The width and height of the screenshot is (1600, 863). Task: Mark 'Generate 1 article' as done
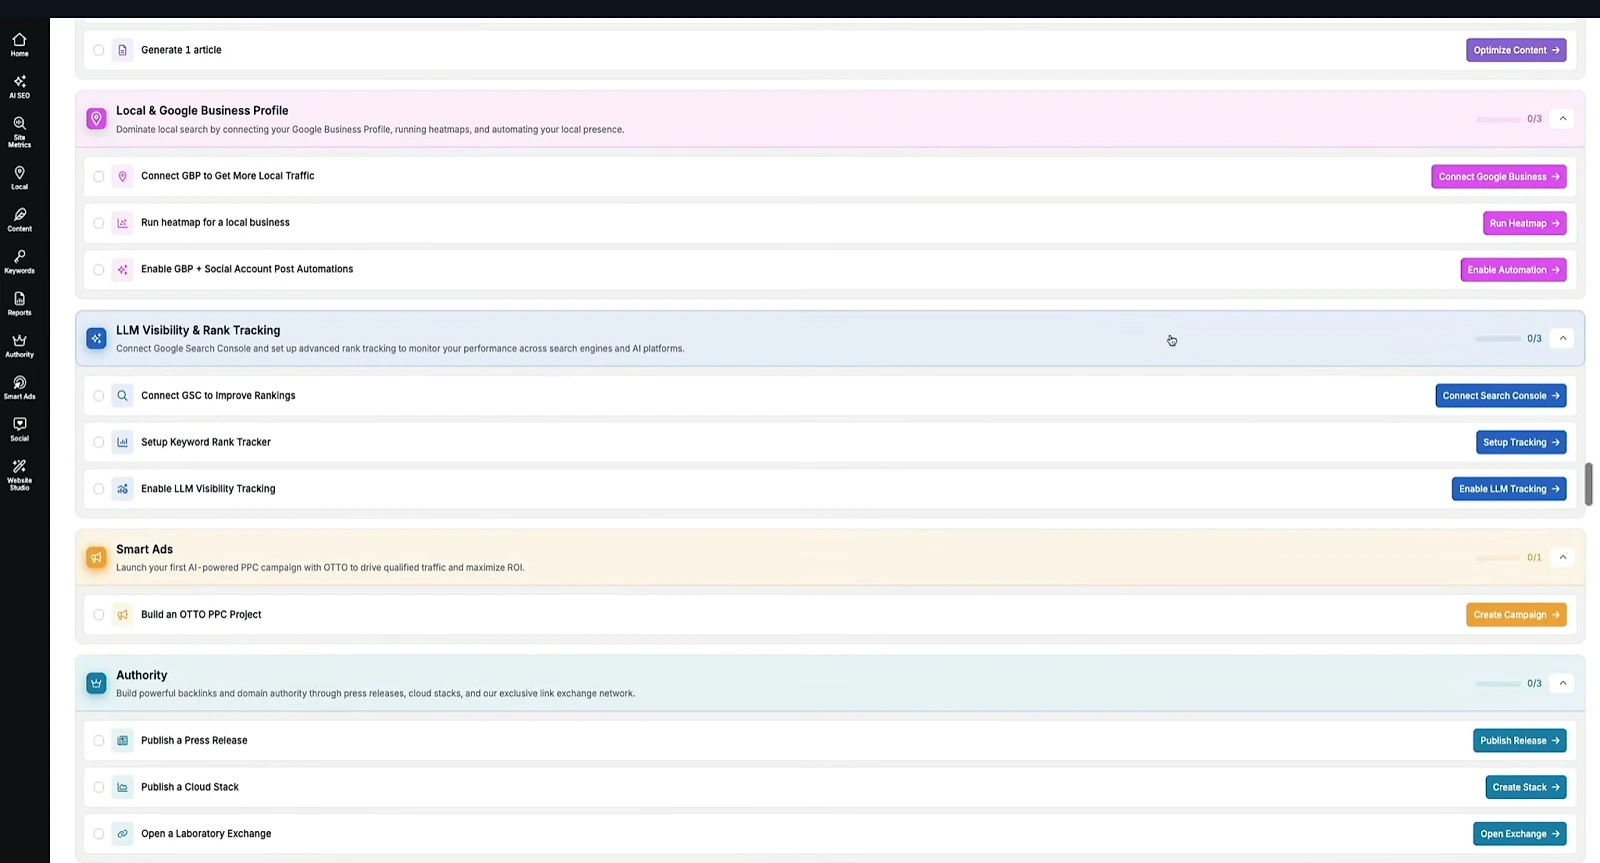click(x=99, y=50)
